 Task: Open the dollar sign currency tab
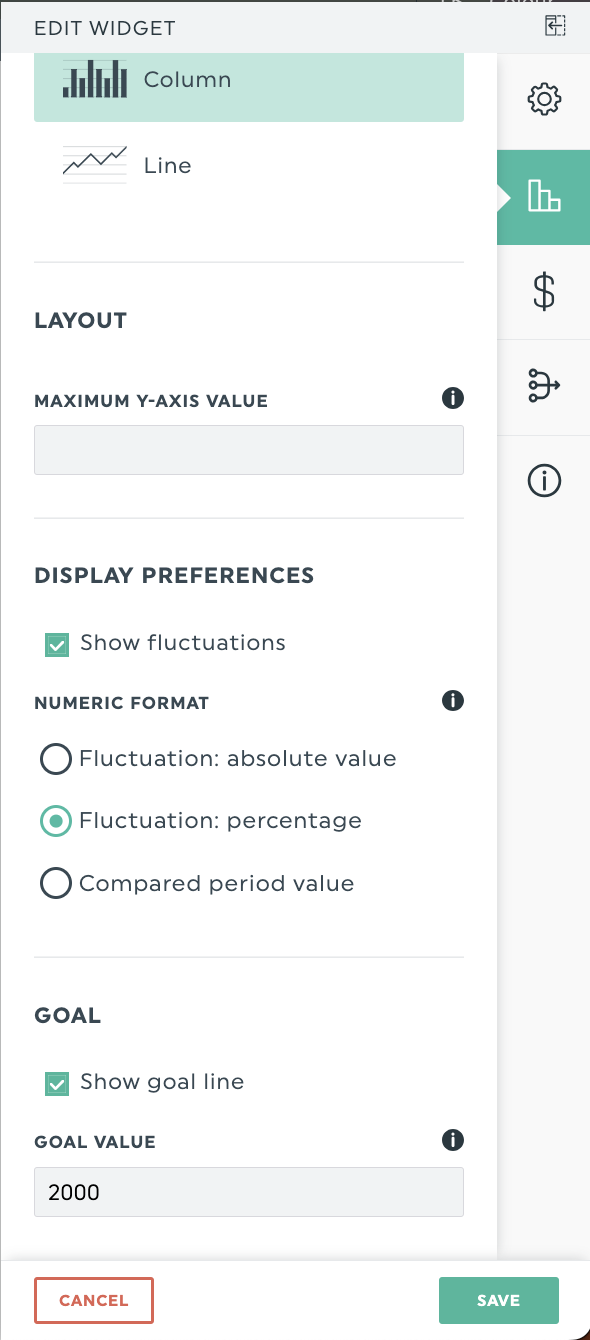point(544,291)
